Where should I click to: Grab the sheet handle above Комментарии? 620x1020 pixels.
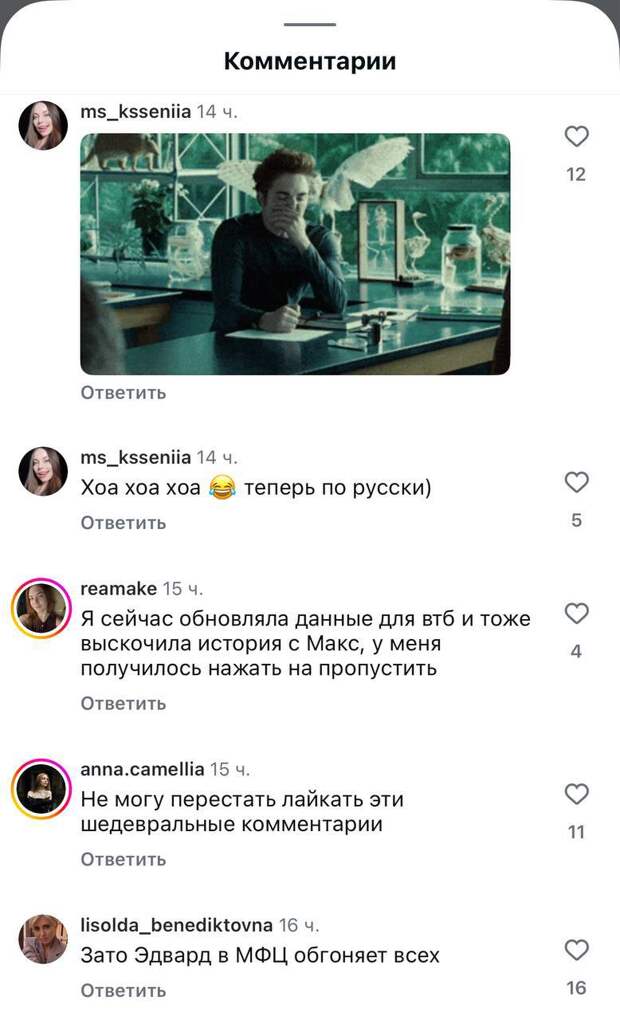click(x=310, y=25)
